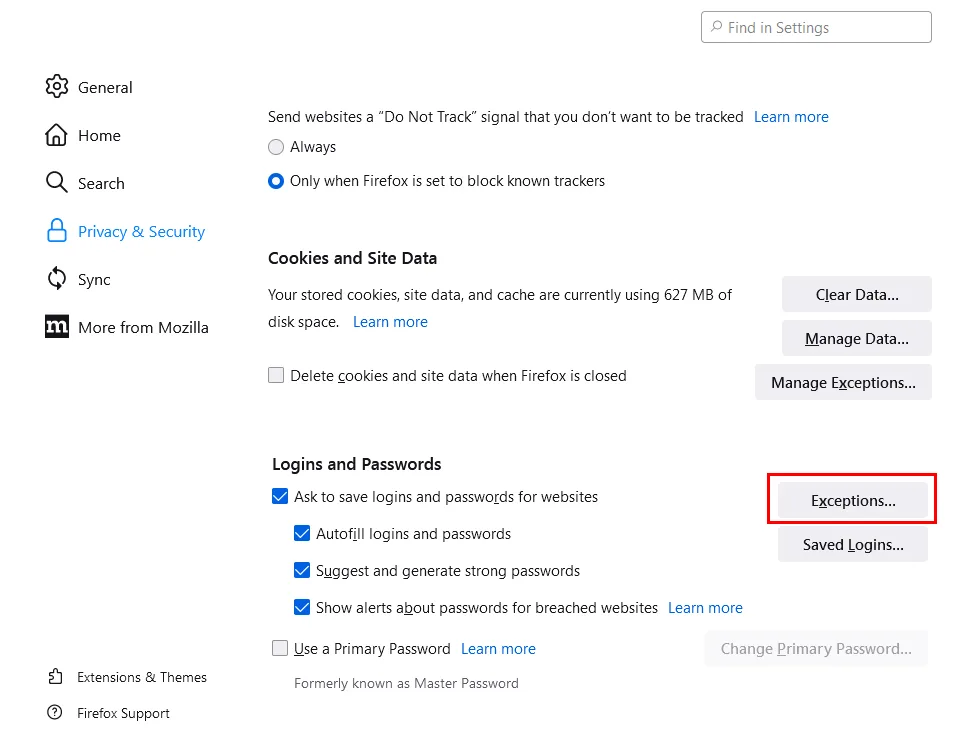Viewport: 956px width, 745px height.
Task: Enable Use a Primary Password checkbox
Action: pyautogui.click(x=280, y=648)
